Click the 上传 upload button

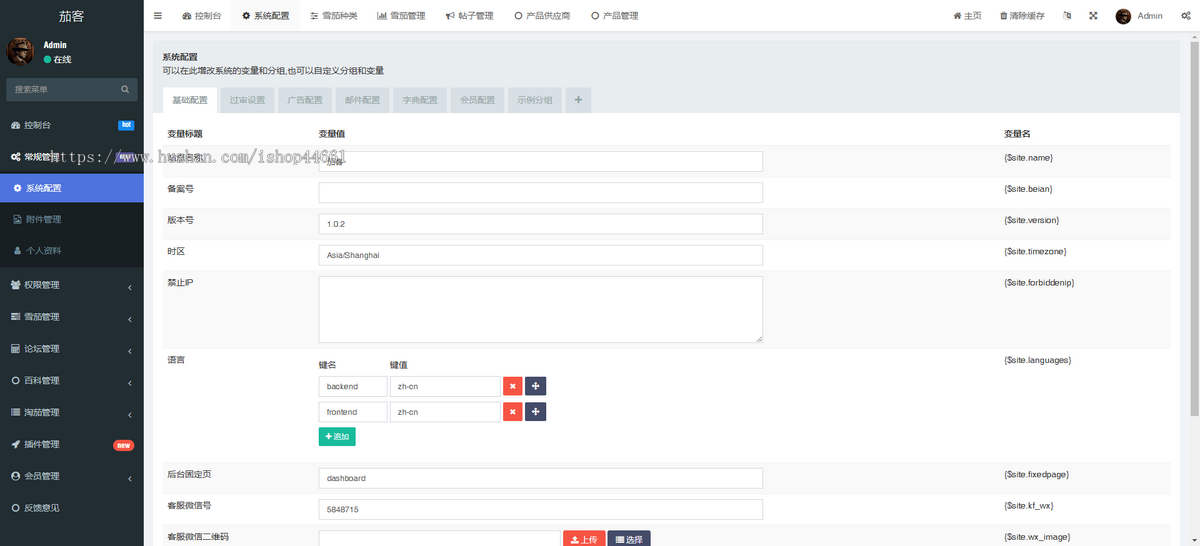tap(583, 539)
